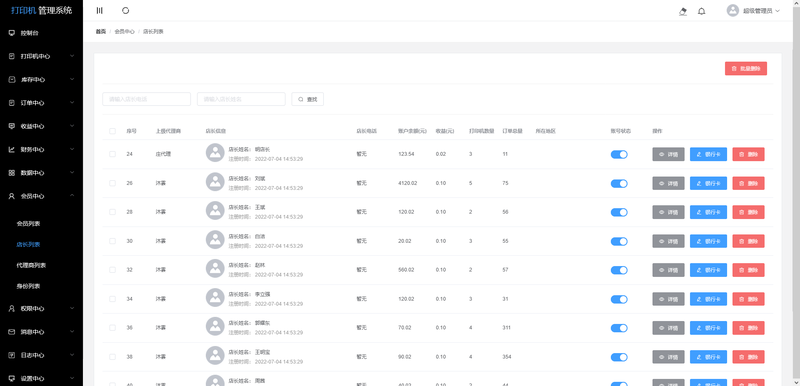This screenshot has height=386, width=800.
Task: Click the balance value 560.02
Action: (407, 270)
